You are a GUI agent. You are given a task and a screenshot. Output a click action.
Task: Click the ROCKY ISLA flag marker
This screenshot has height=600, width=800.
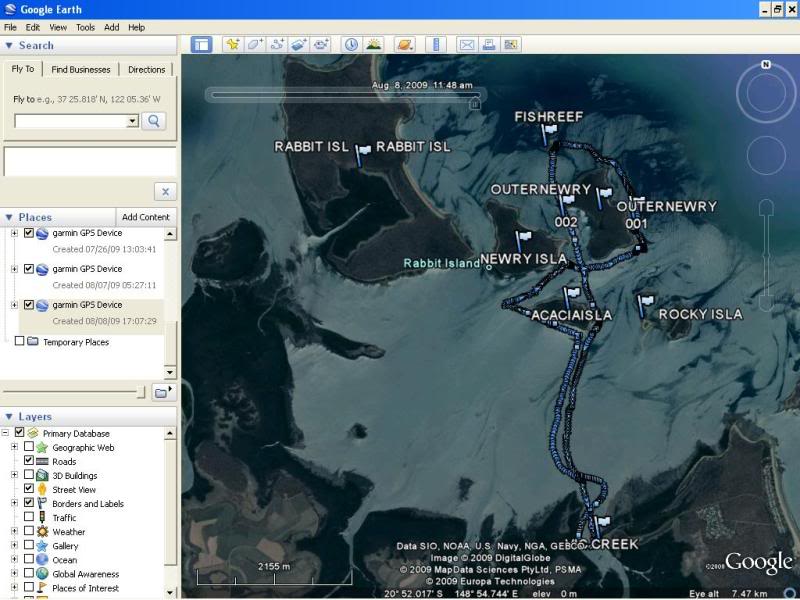[x=645, y=306]
